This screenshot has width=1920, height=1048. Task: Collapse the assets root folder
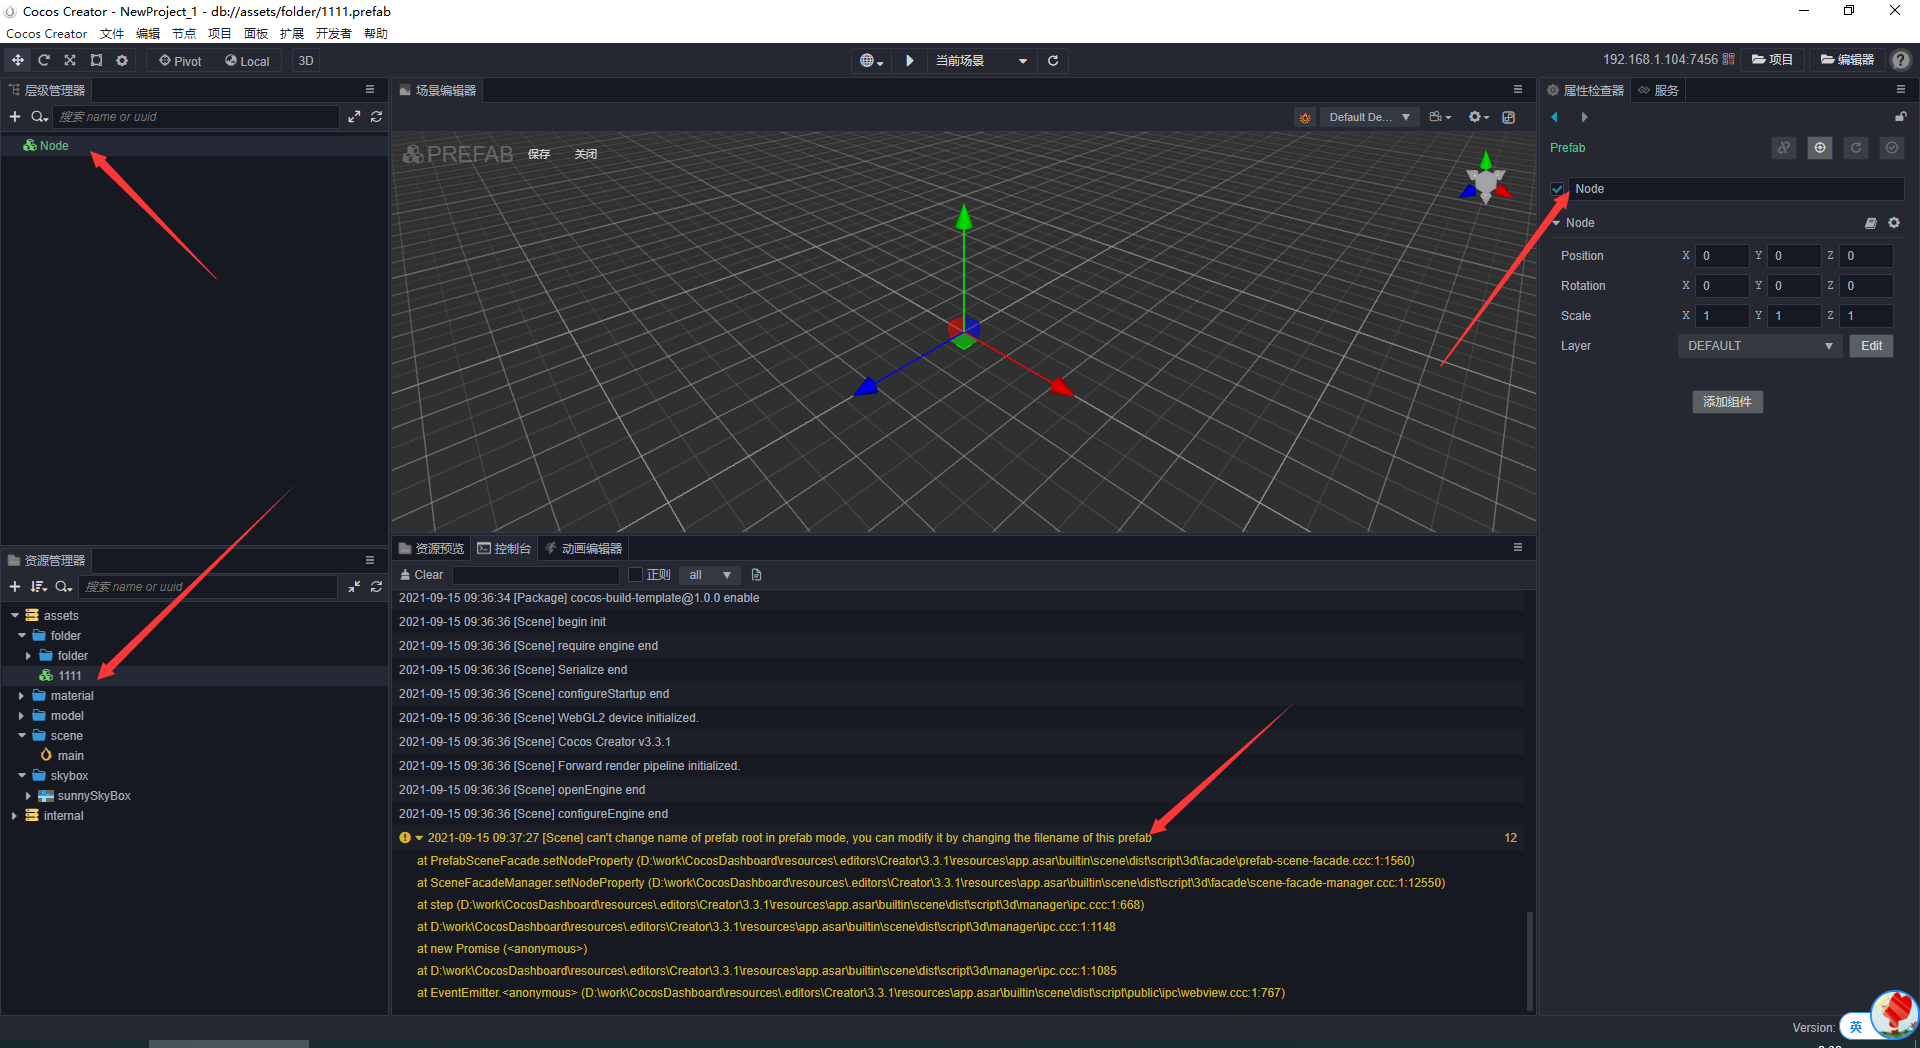click(15, 616)
